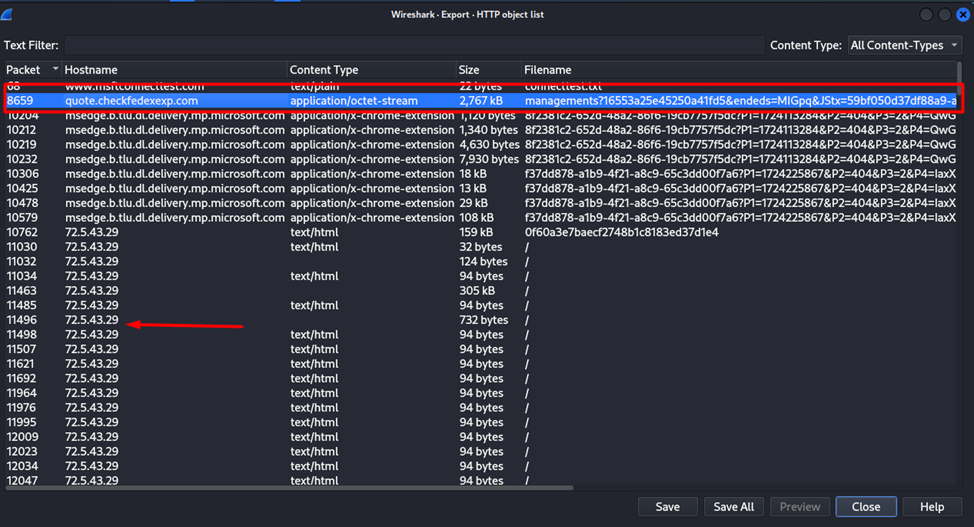Viewport: 974px width, 527px height.
Task: Sort by the Size column header
Action: click(489, 70)
